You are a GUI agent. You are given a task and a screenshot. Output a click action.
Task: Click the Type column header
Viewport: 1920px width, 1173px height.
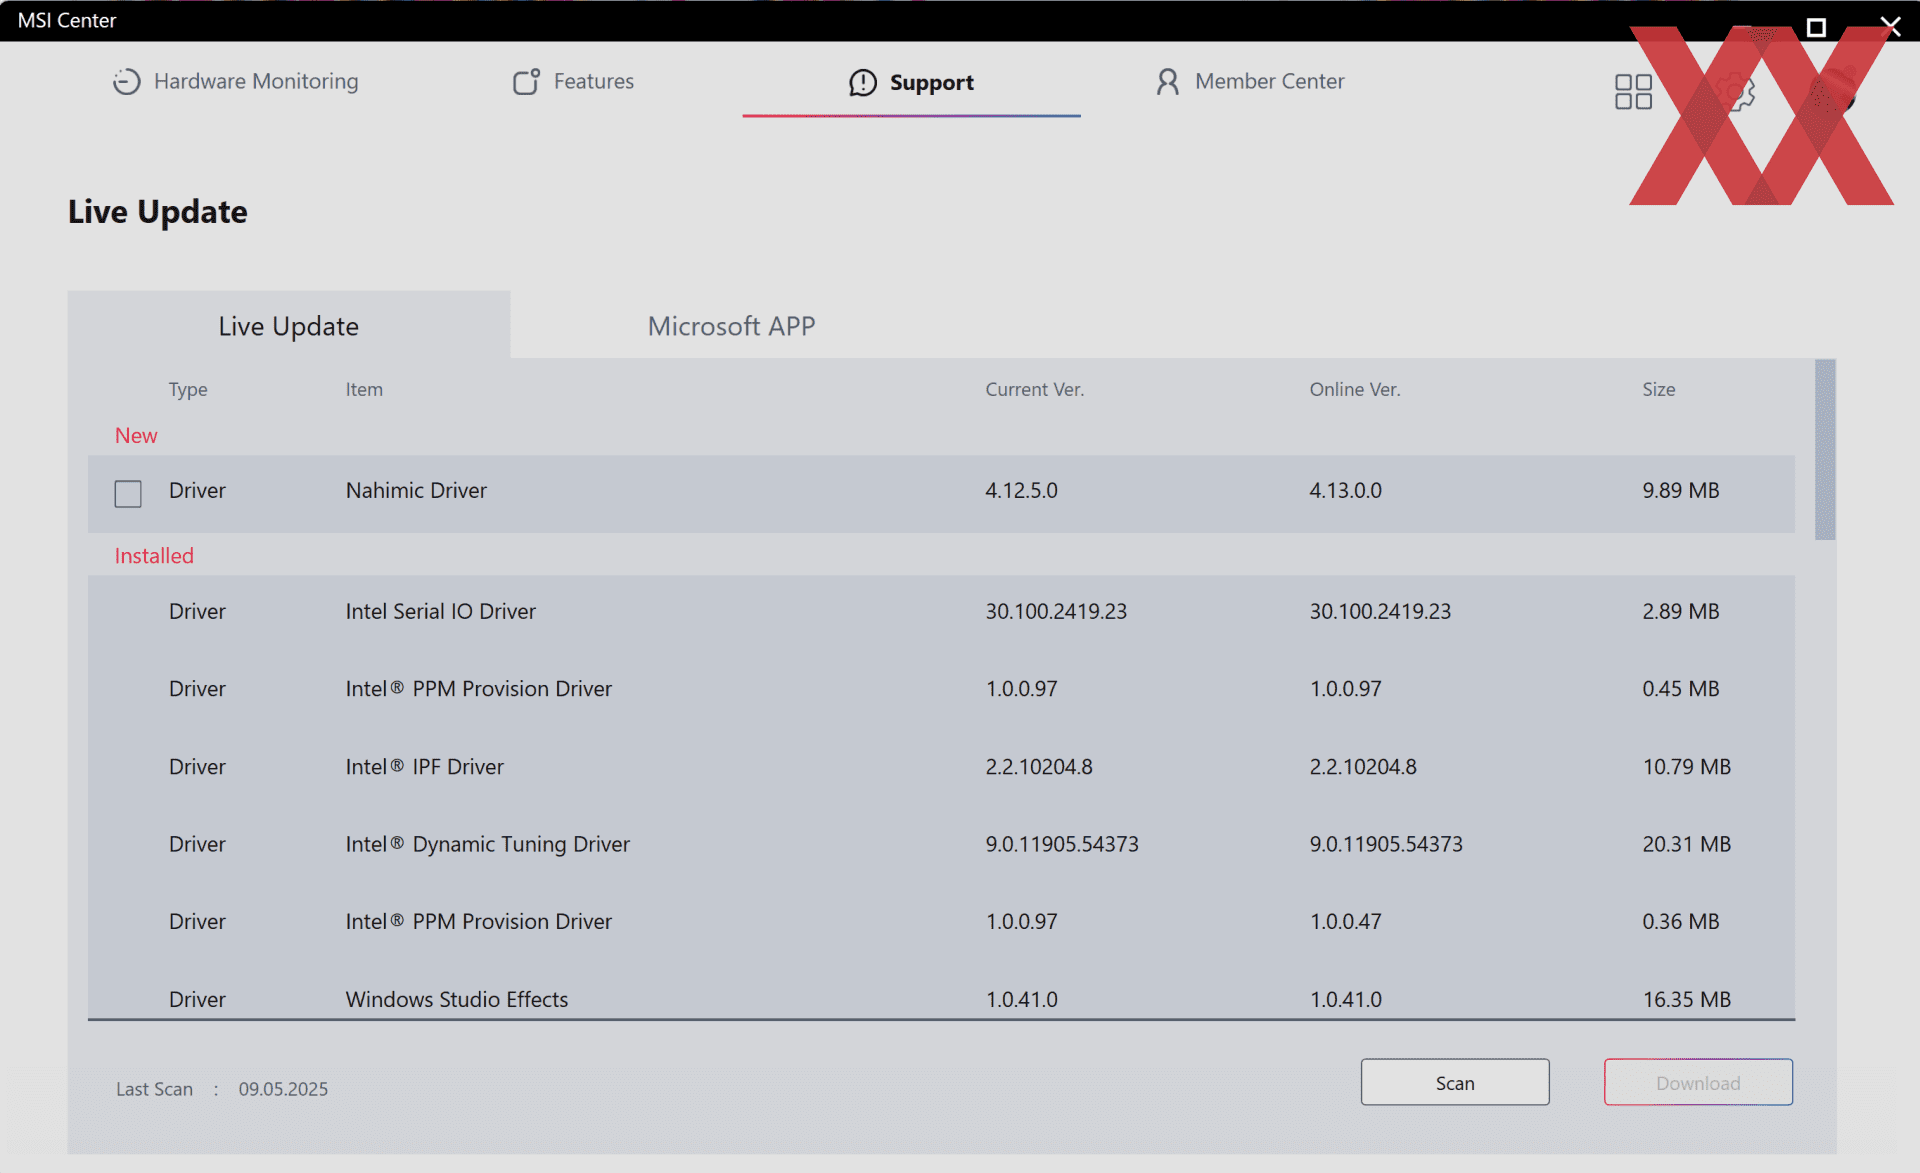[x=188, y=389]
